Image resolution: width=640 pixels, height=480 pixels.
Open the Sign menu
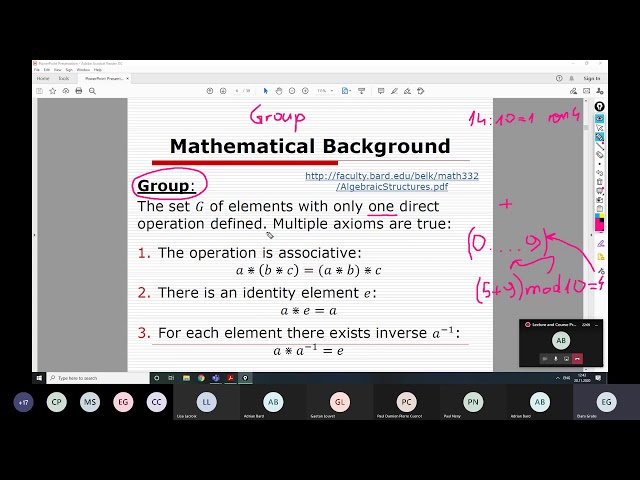click(69, 70)
